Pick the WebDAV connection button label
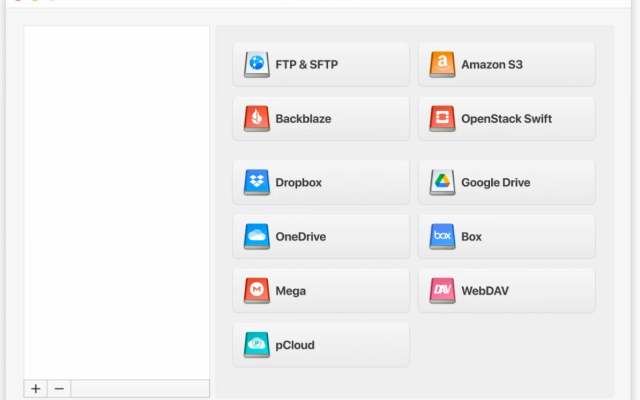Viewport: 640px width, 400px height. 485,291
